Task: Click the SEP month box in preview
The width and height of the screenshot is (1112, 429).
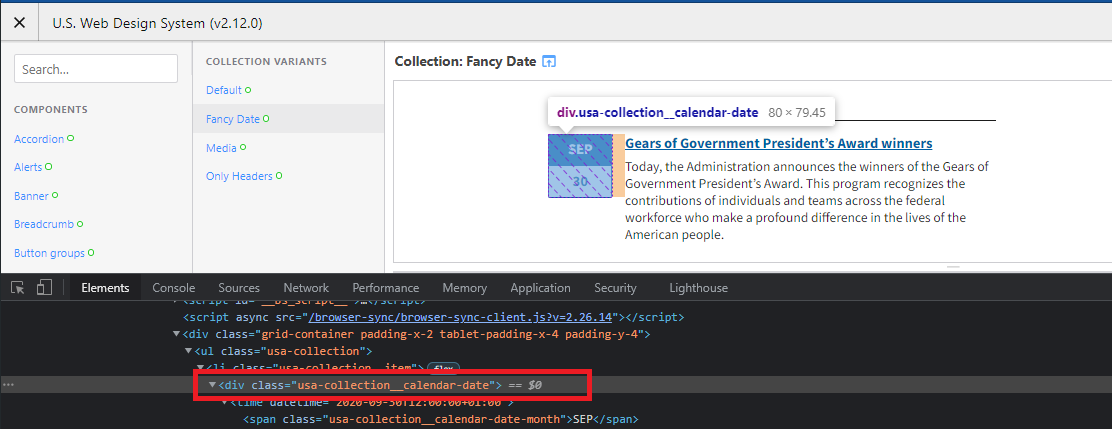Action: tap(580, 150)
